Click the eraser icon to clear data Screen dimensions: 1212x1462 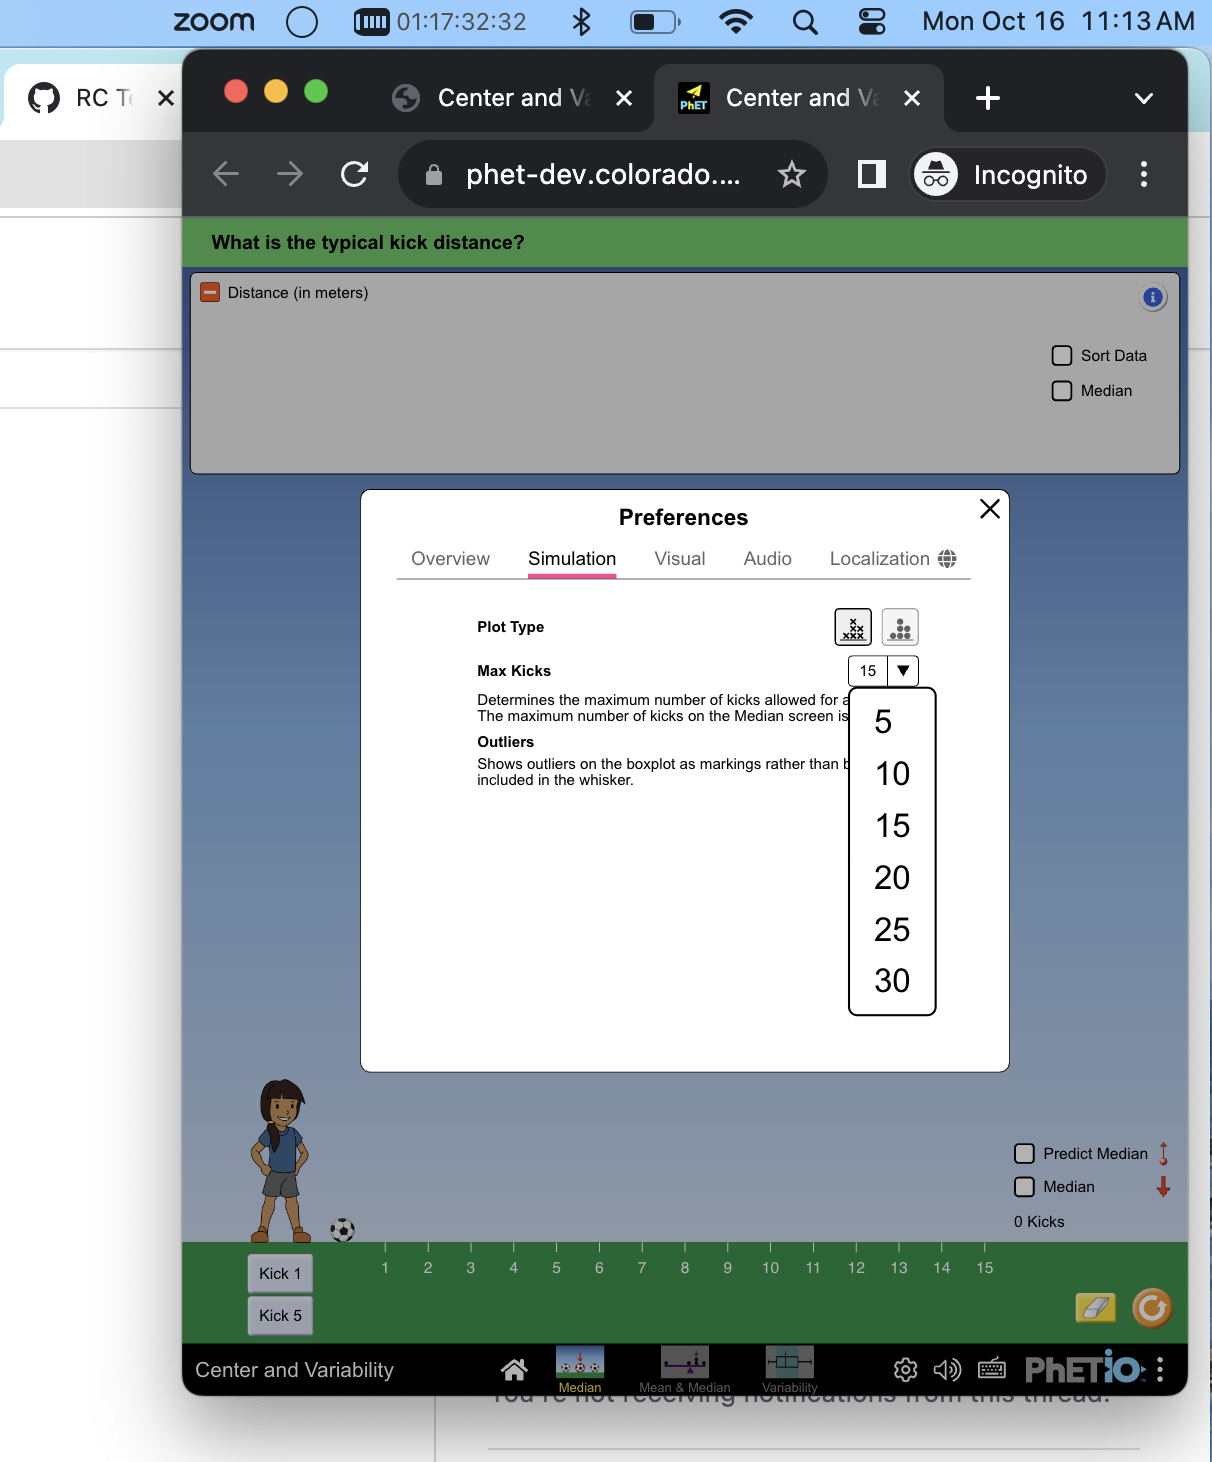pos(1096,1307)
